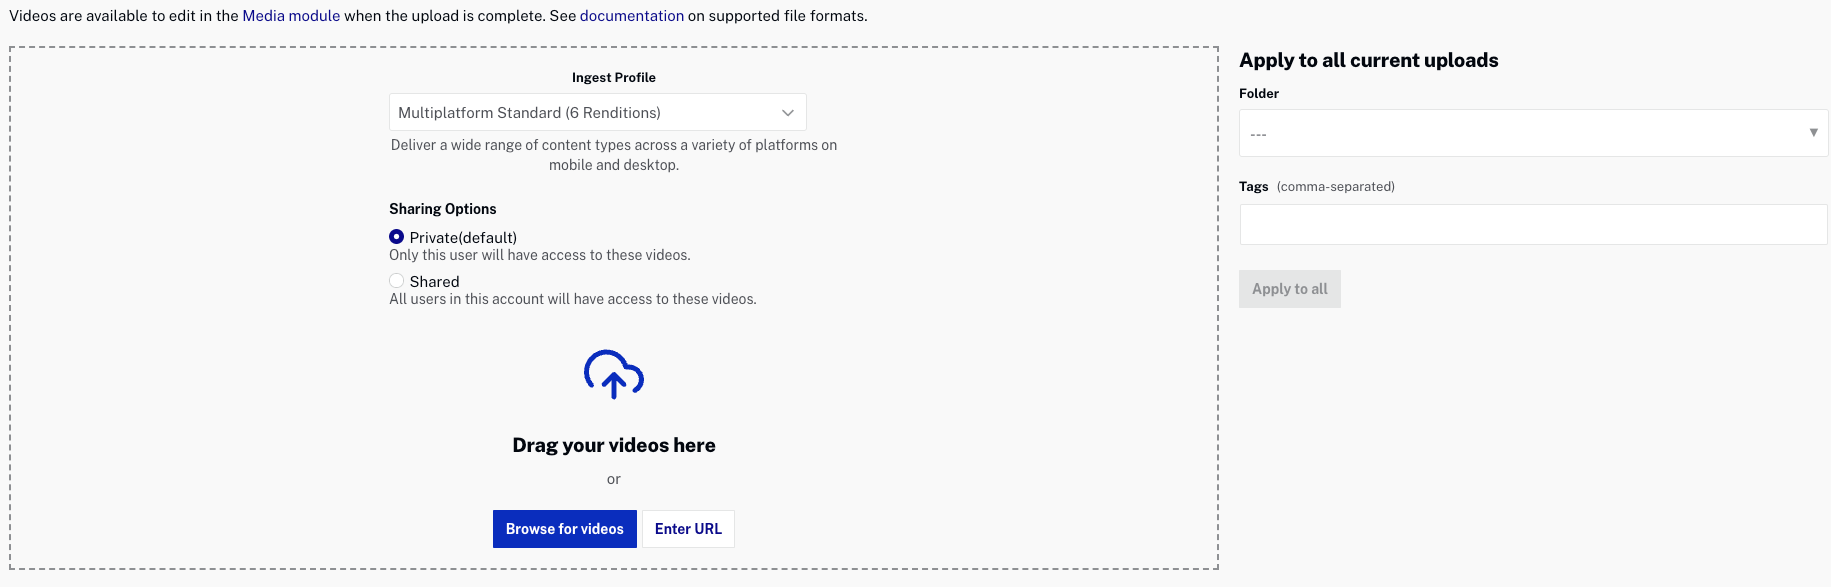The width and height of the screenshot is (1831, 587).
Task: Select the Private(default) radio button
Action: point(397,237)
